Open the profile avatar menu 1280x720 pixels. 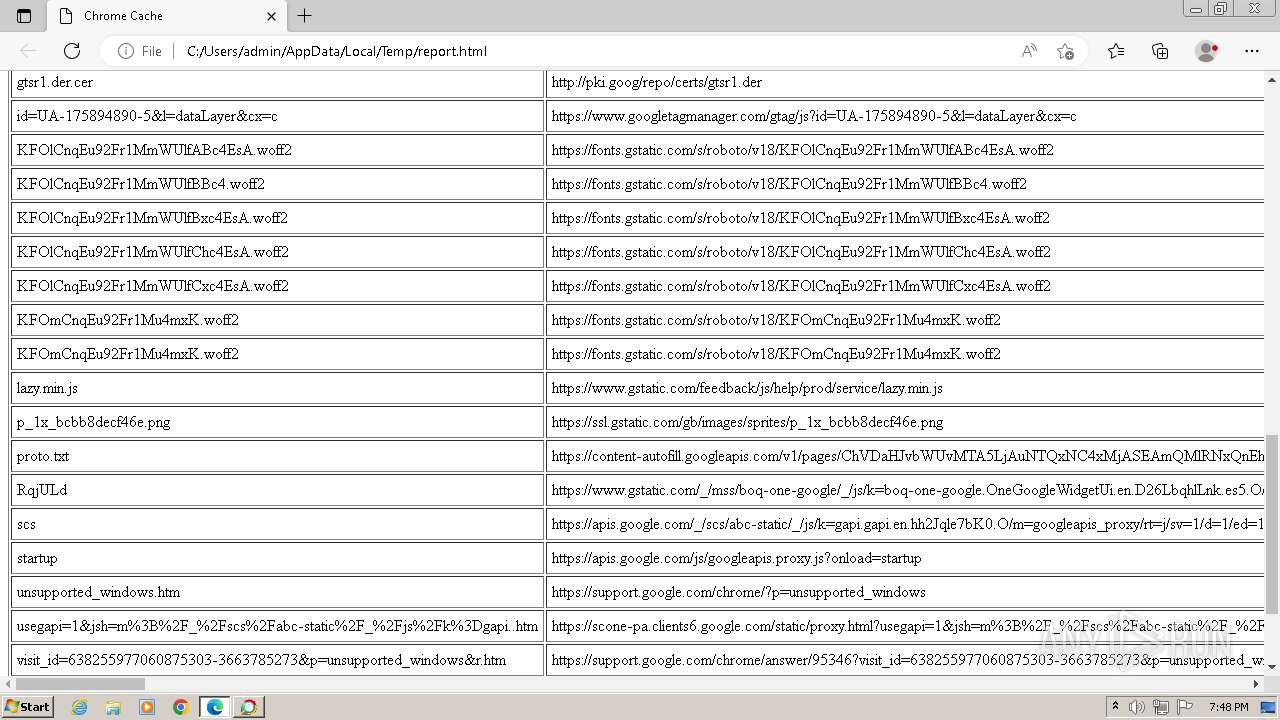click(1207, 51)
